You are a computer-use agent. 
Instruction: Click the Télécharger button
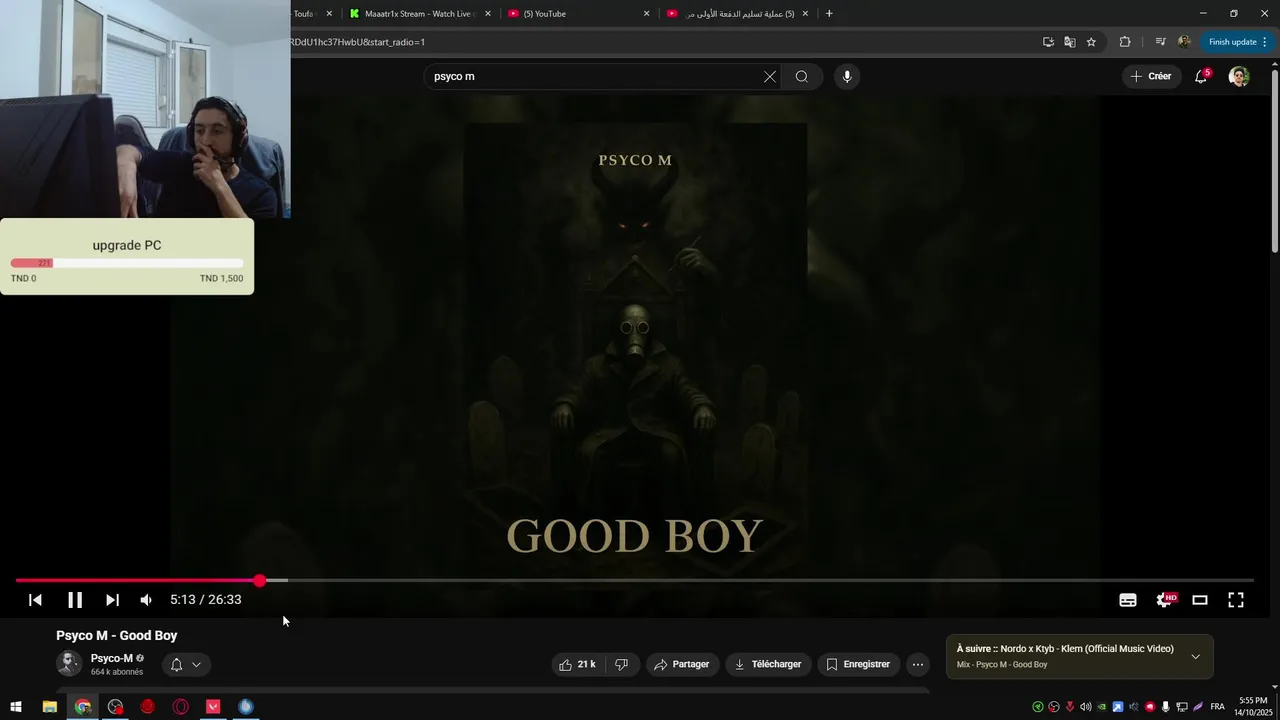768,664
